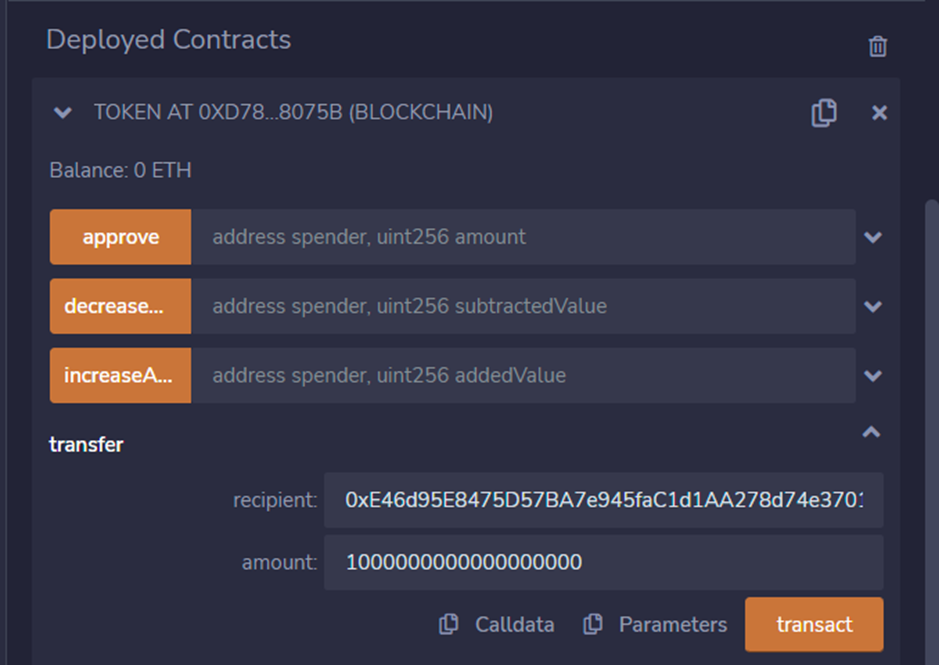Collapse the transfer function section
This screenshot has height=665, width=939.
click(x=871, y=432)
